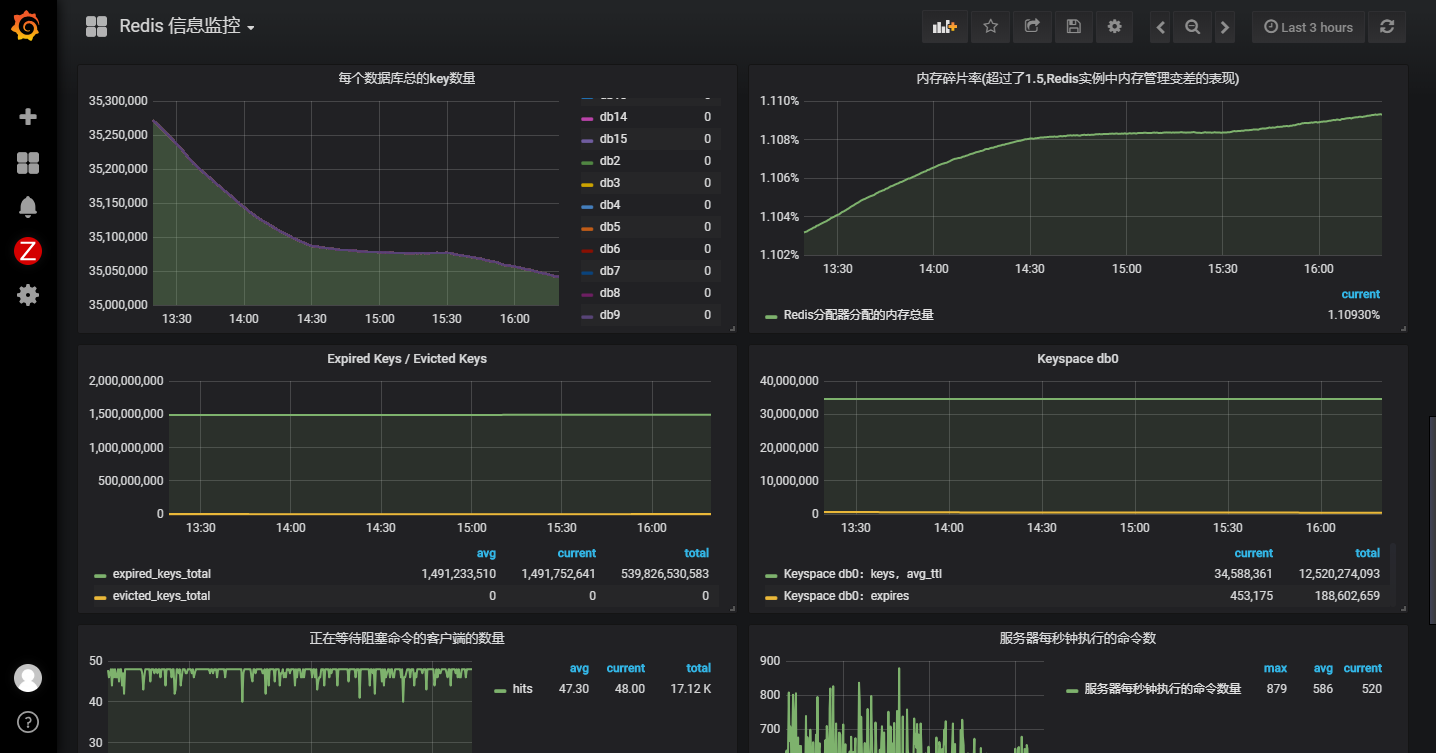Toggle the db14 series in legend
The image size is (1436, 753).
pyautogui.click(x=613, y=117)
